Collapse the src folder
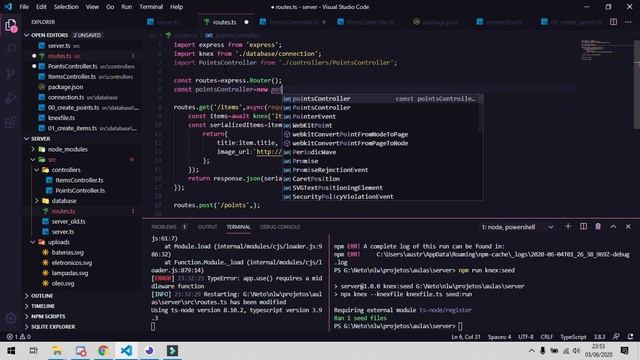The height and width of the screenshot is (360, 640). tap(33, 160)
